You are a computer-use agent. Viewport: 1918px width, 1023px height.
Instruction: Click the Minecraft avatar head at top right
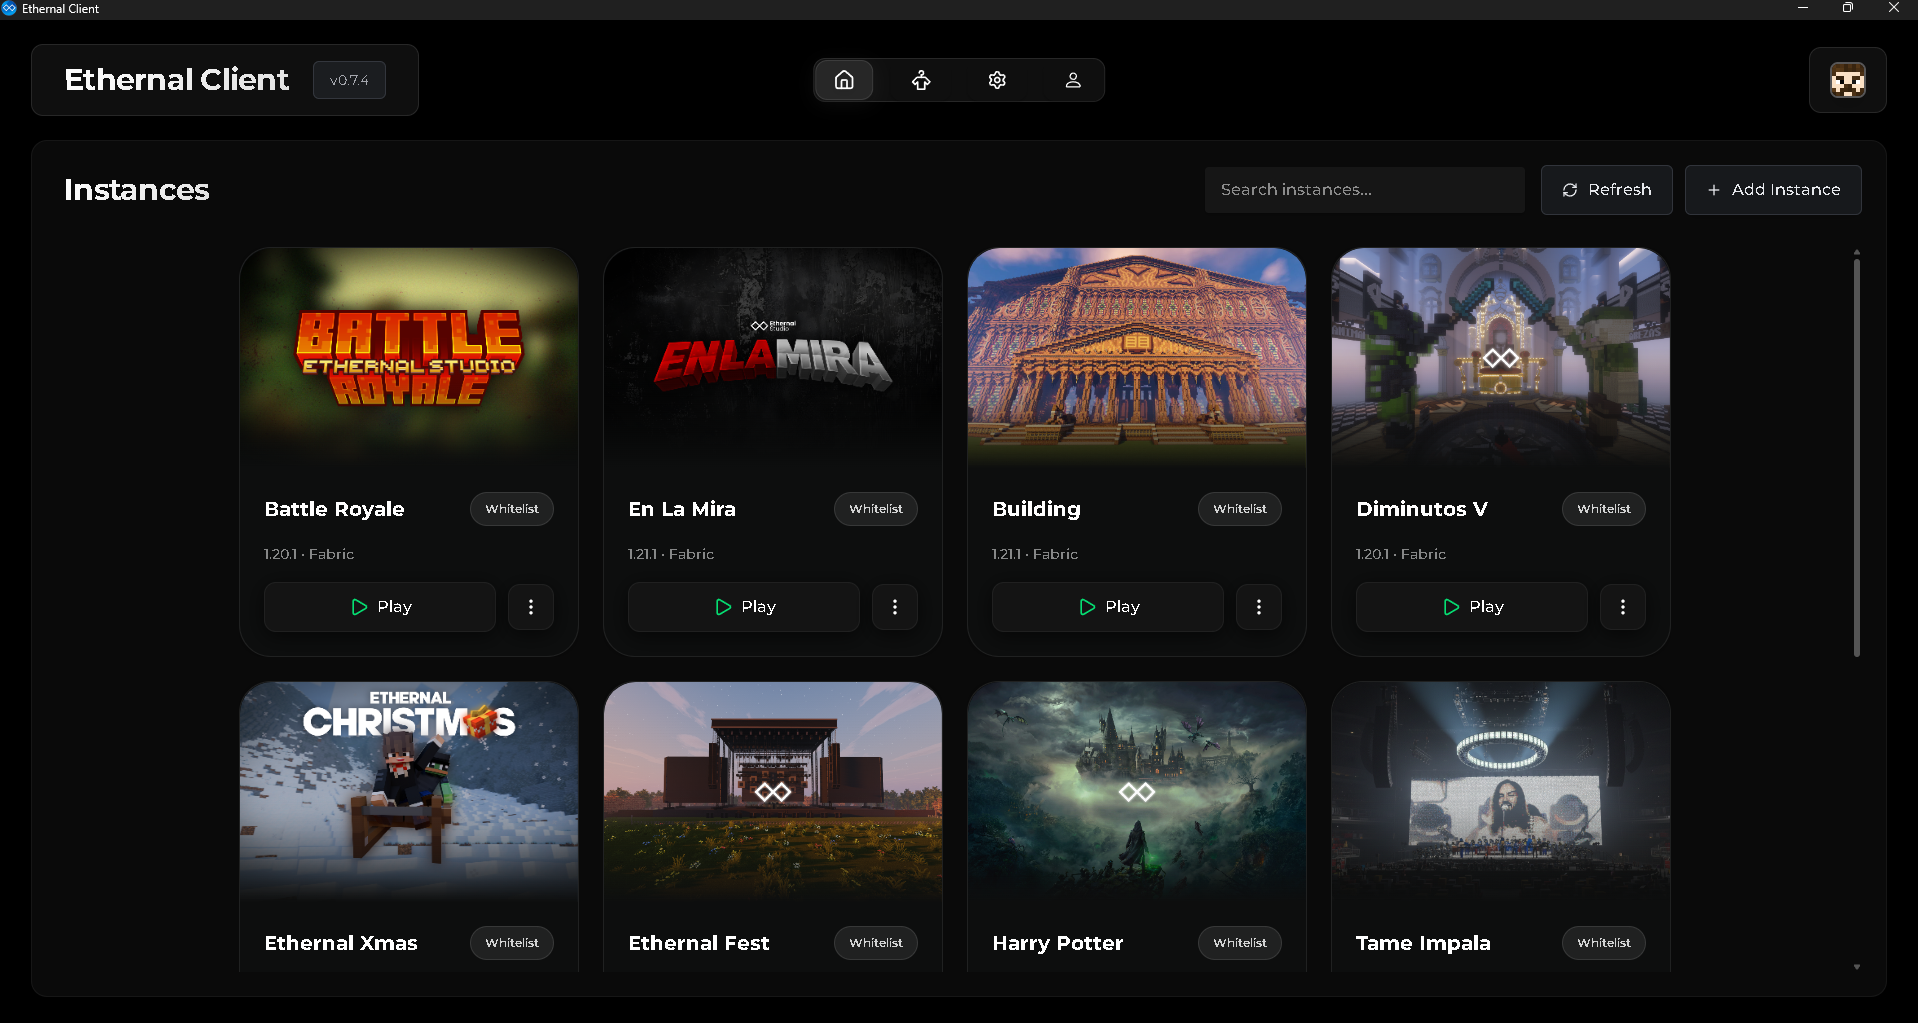coord(1846,79)
